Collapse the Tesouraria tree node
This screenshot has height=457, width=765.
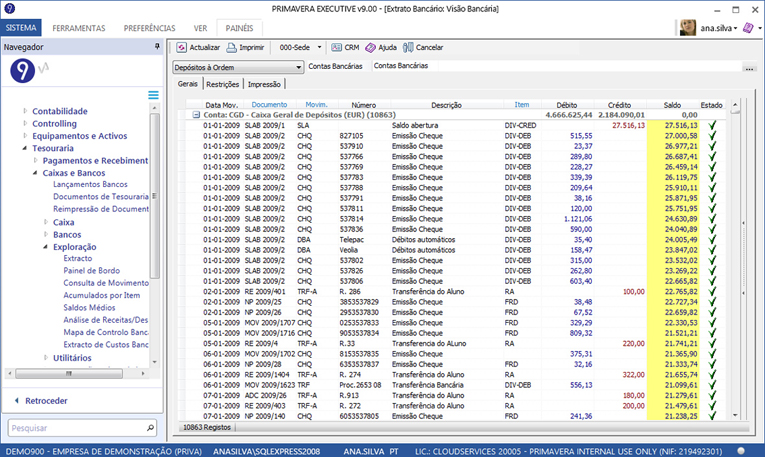25,148
